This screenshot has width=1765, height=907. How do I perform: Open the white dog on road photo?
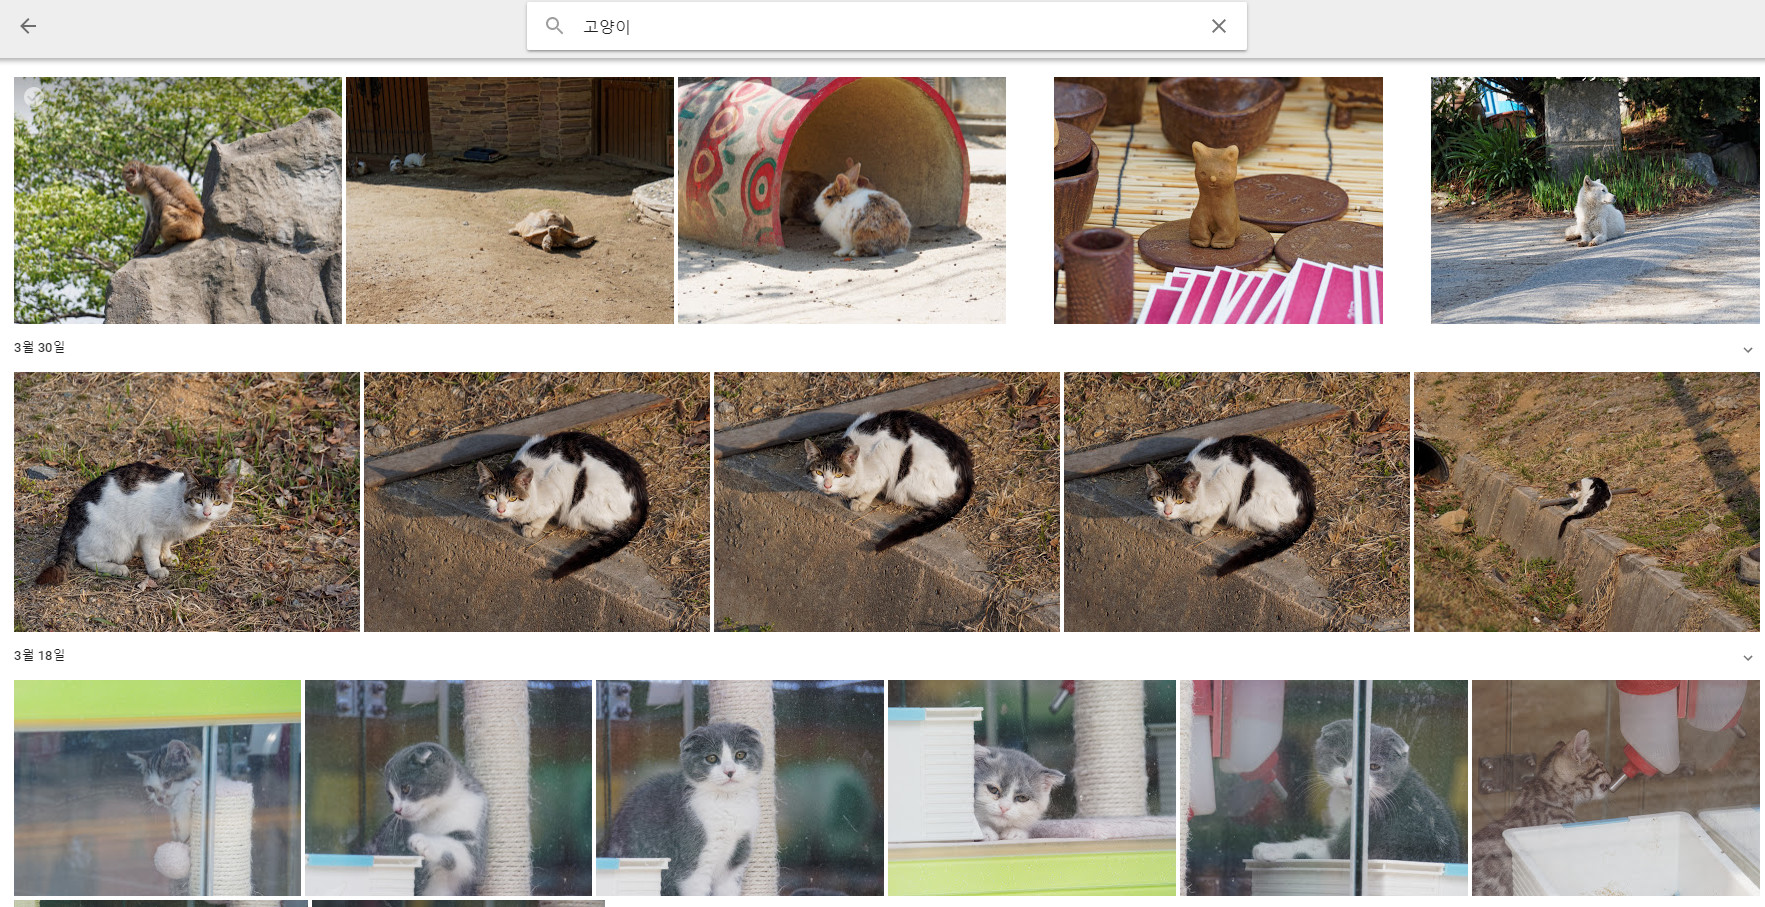[x=1595, y=200]
